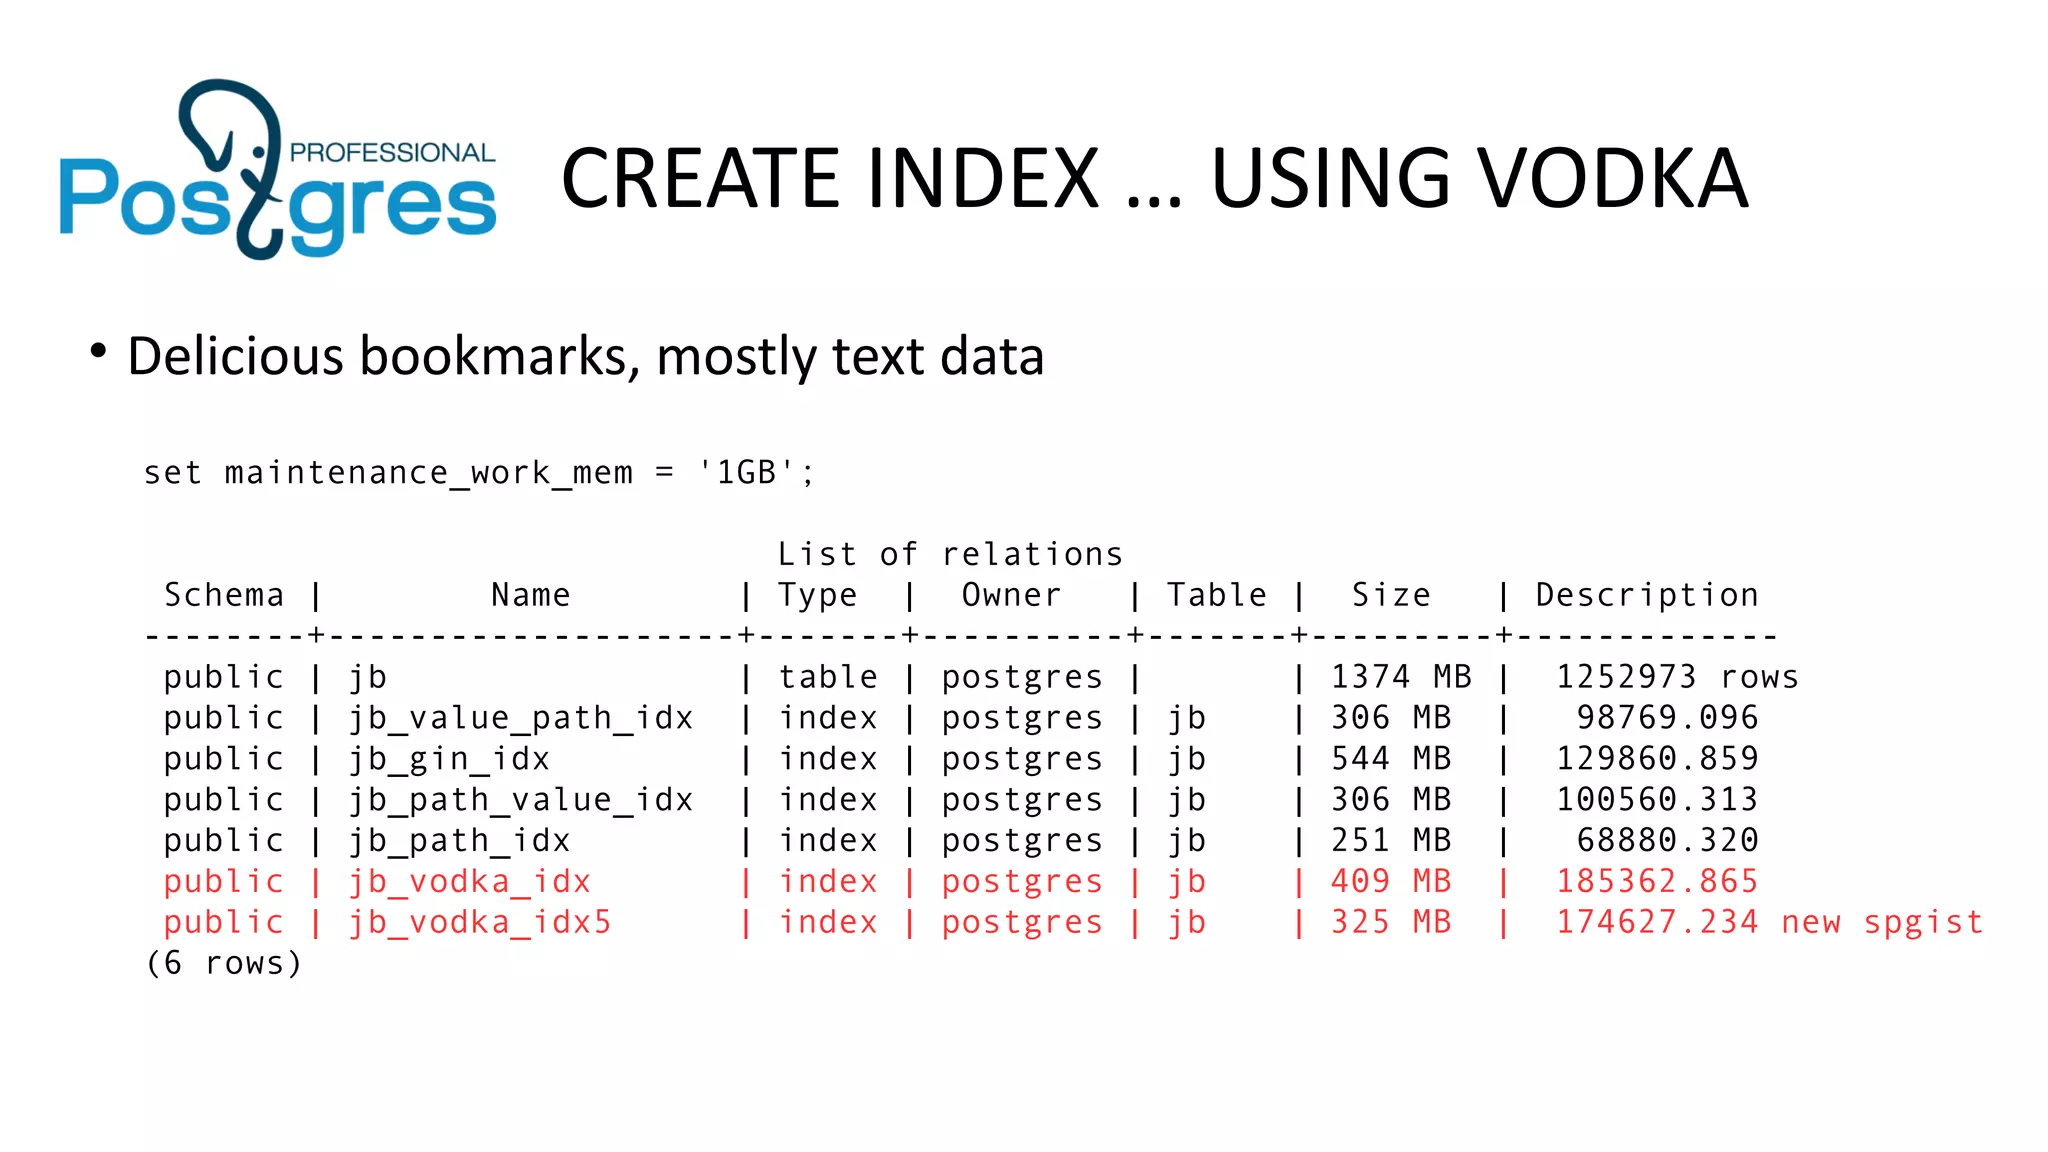Click the '185362.865' description value
Image resolution: width=2048 pixels, height=1152 pixels.
(x=1657, y=882)
